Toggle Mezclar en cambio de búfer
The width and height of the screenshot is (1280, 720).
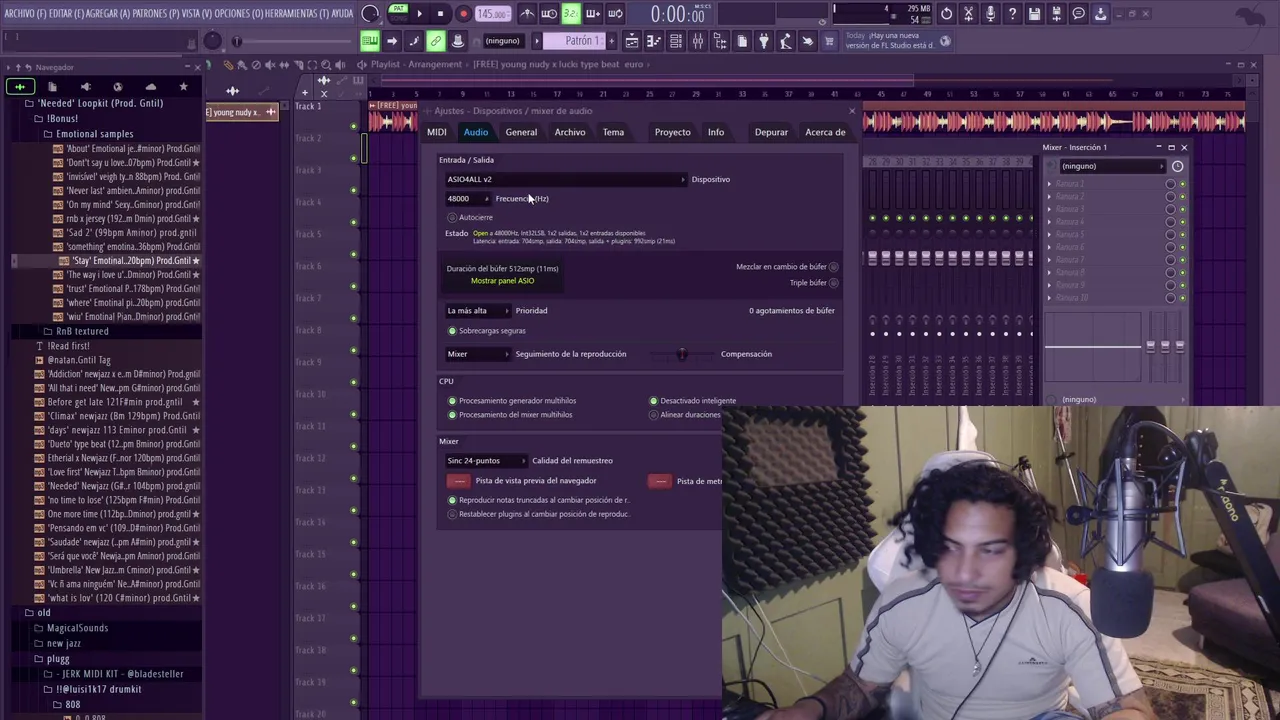[833, 267]
